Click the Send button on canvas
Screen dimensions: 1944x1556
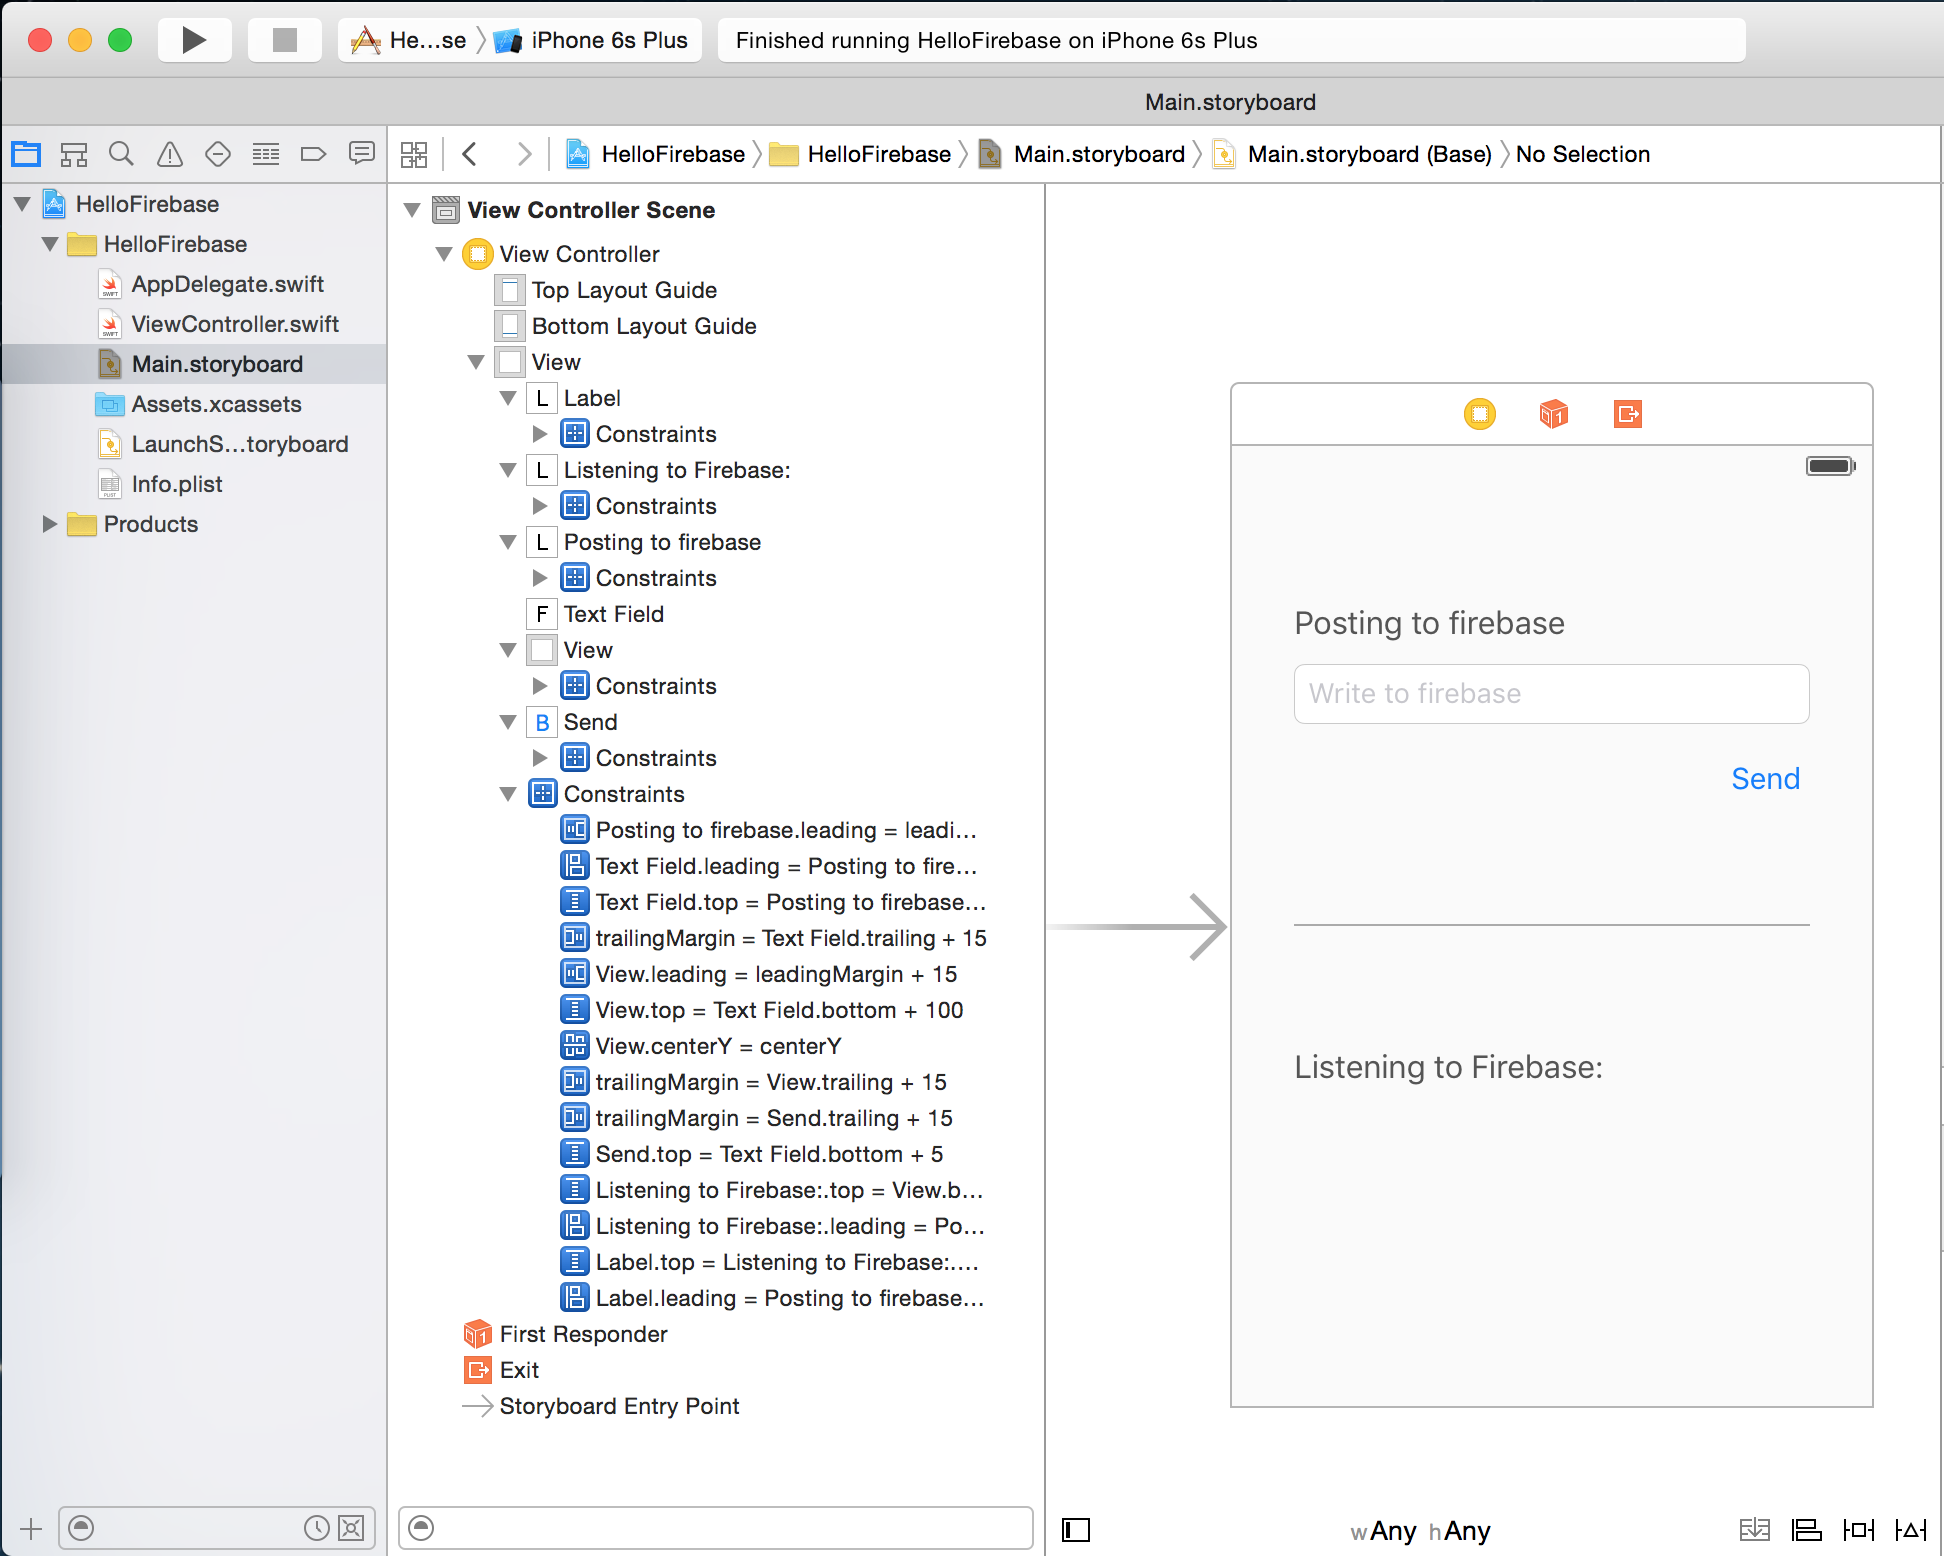(1765, 779)
